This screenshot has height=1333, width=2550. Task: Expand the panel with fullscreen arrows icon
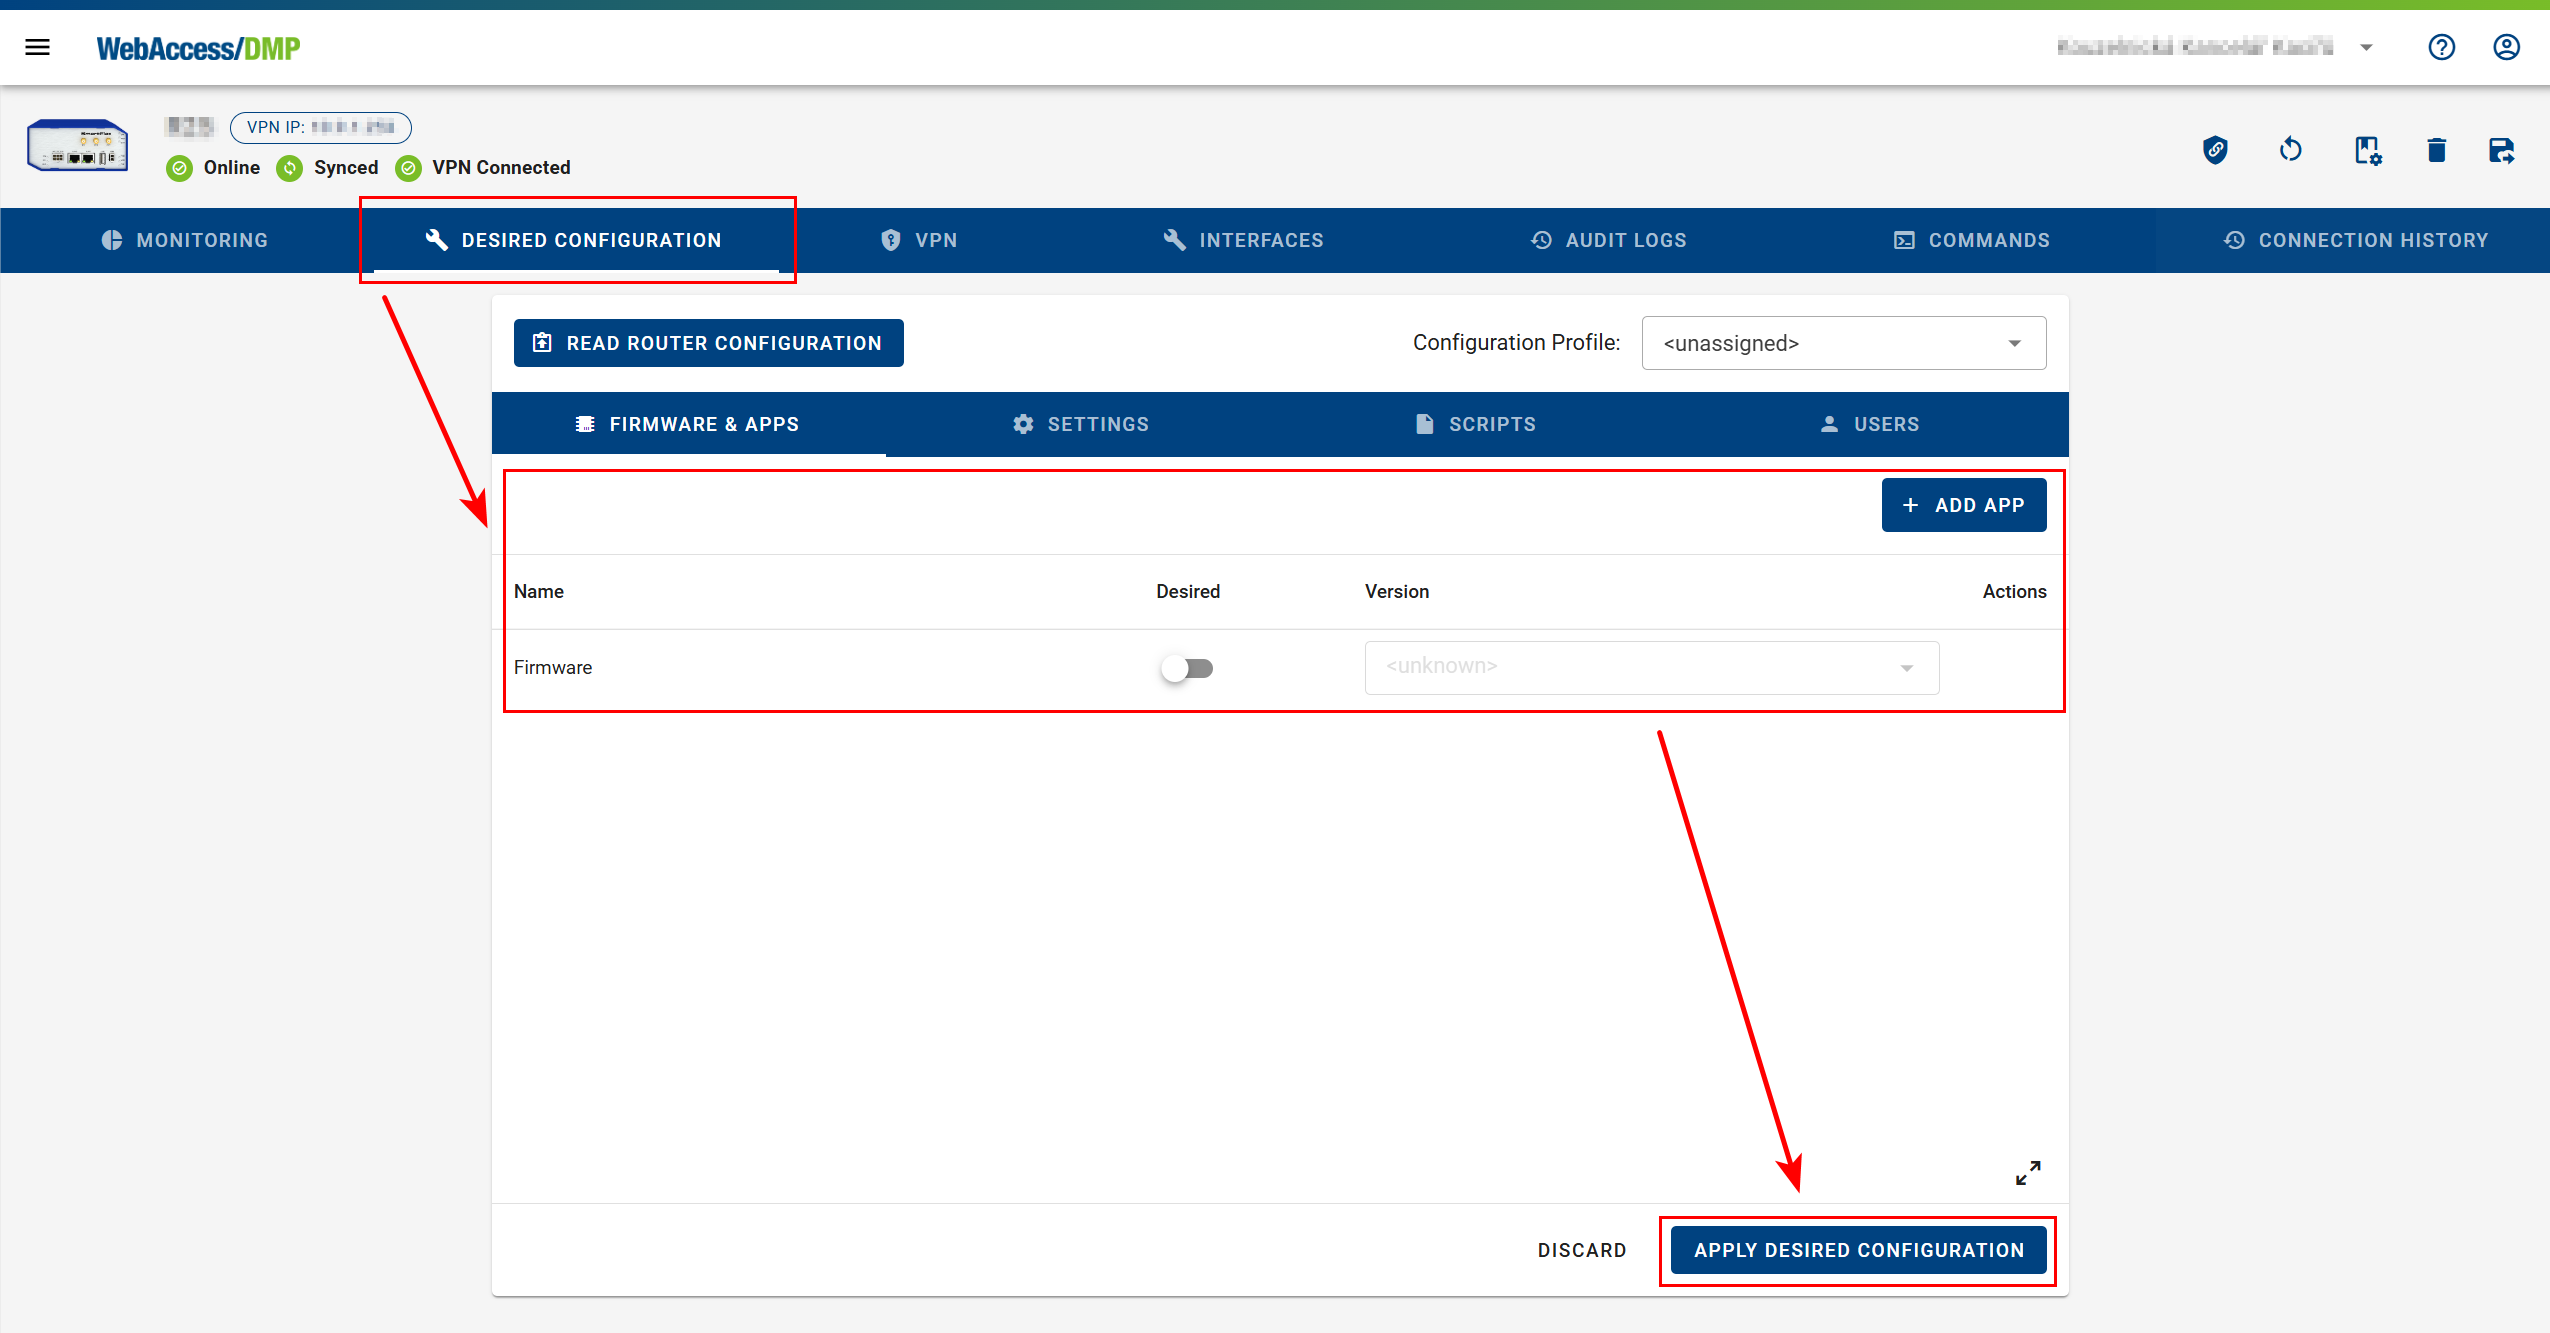click(2028, 1172)
